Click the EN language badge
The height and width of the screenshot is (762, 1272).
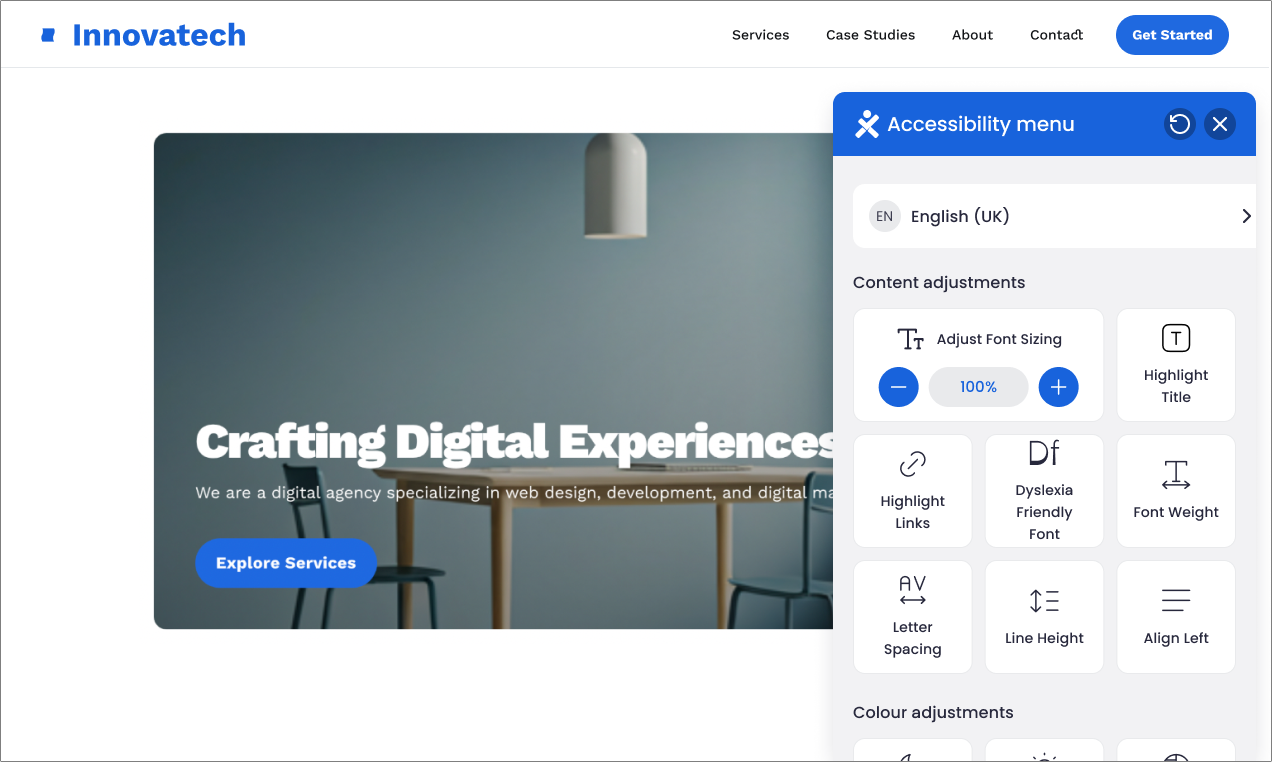tap(885, 216)
